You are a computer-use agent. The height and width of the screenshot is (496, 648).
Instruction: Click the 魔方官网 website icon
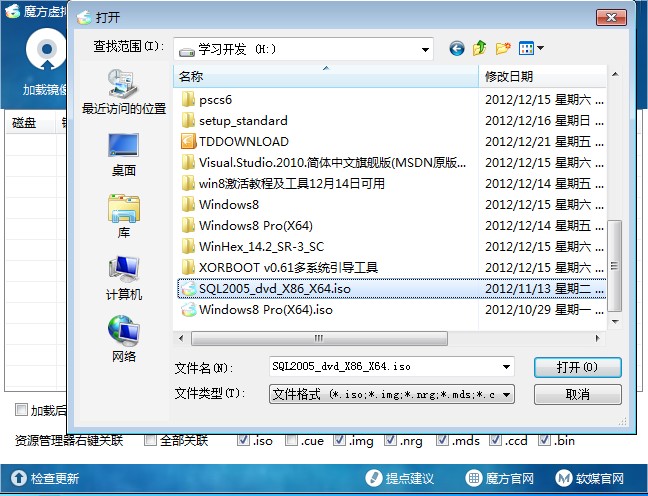pyautogui.click(x=474, y=478)
